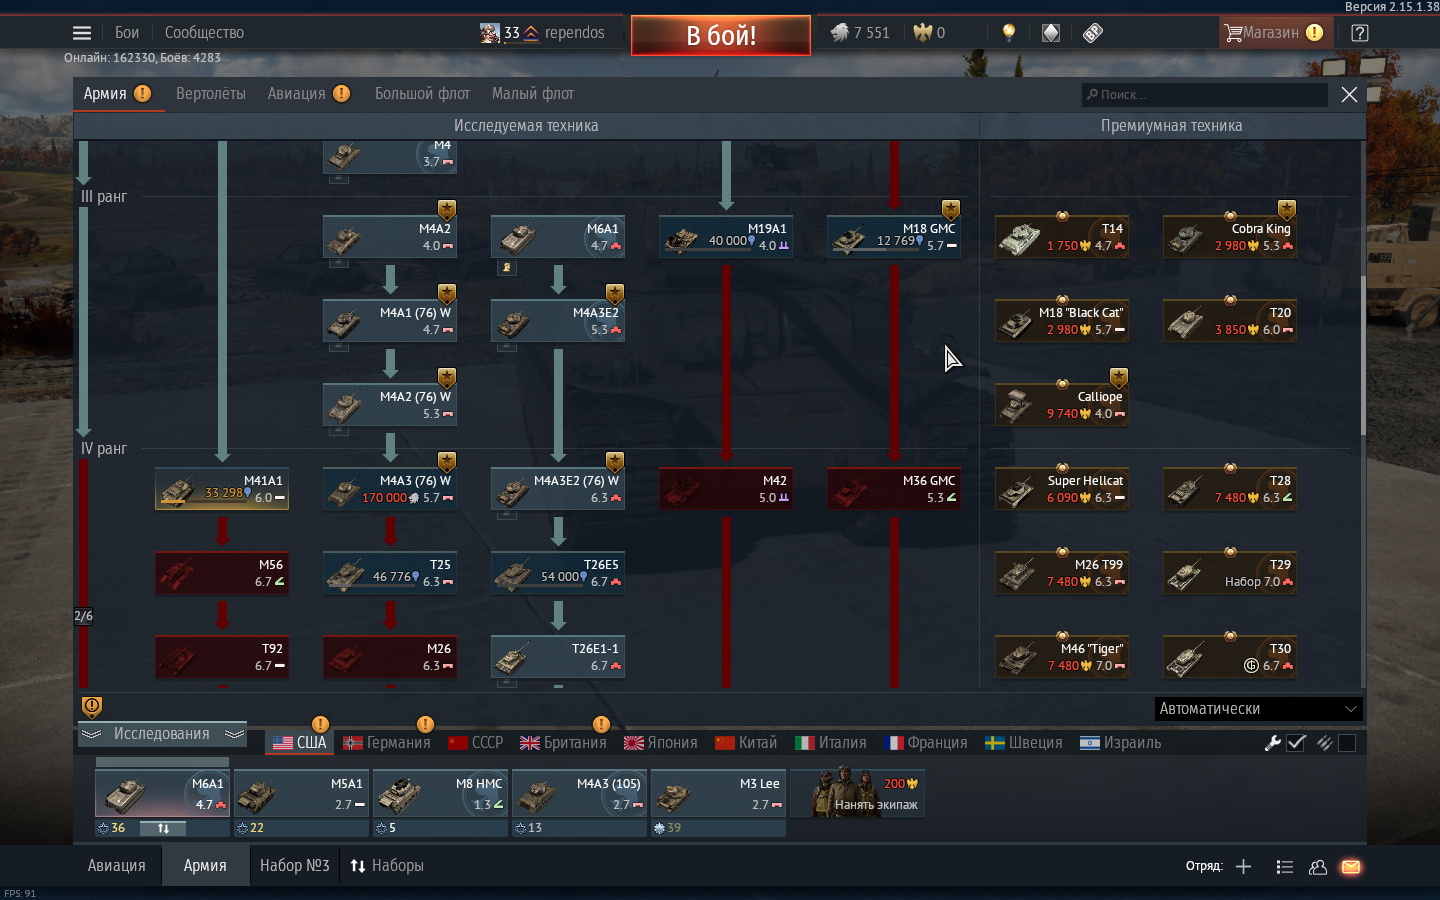Open the help question mark icon
The width and height of the screenshot is (1440, 900).
point(1359,33)
